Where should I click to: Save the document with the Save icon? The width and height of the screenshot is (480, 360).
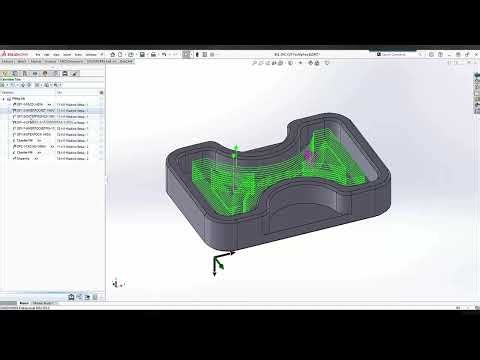(142, 54)
